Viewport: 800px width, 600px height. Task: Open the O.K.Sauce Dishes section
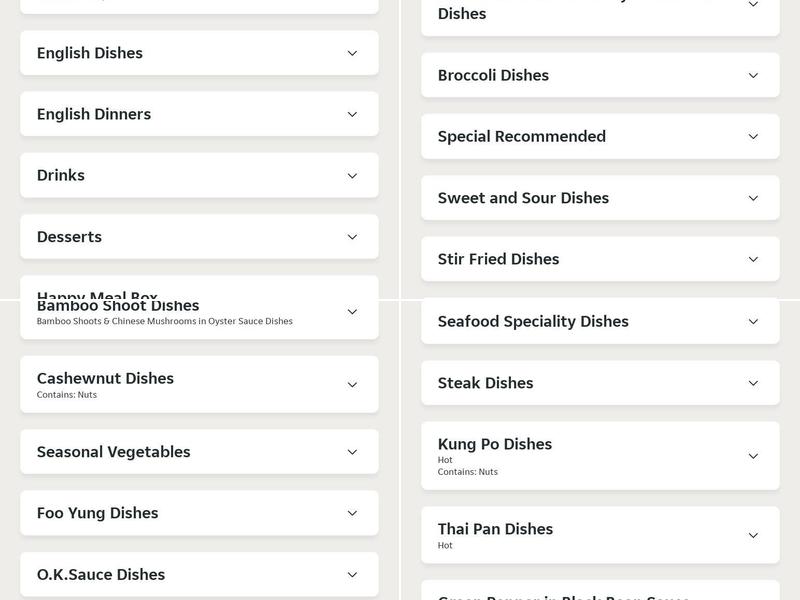200,574
